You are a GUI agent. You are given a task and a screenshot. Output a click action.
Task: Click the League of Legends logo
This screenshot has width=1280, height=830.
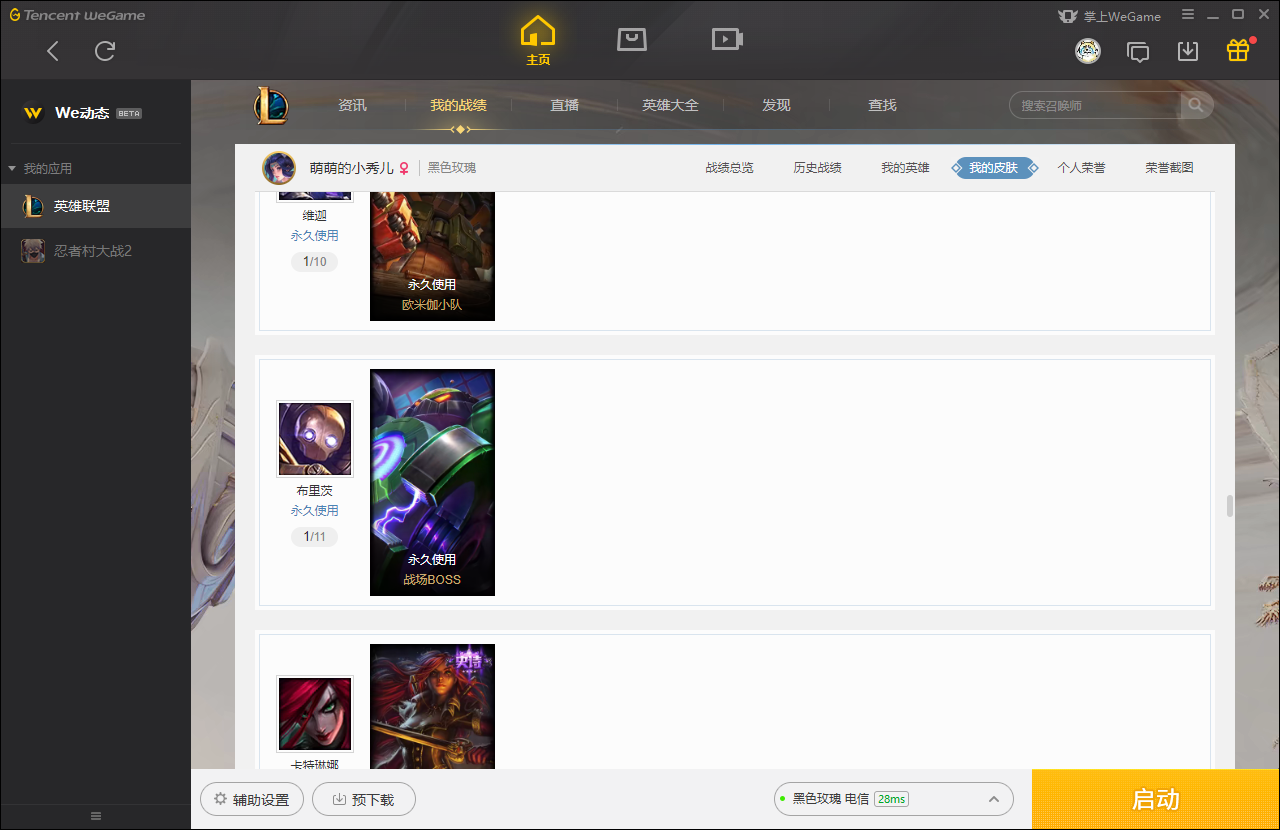pyautogui.click(x=271, y=106)
